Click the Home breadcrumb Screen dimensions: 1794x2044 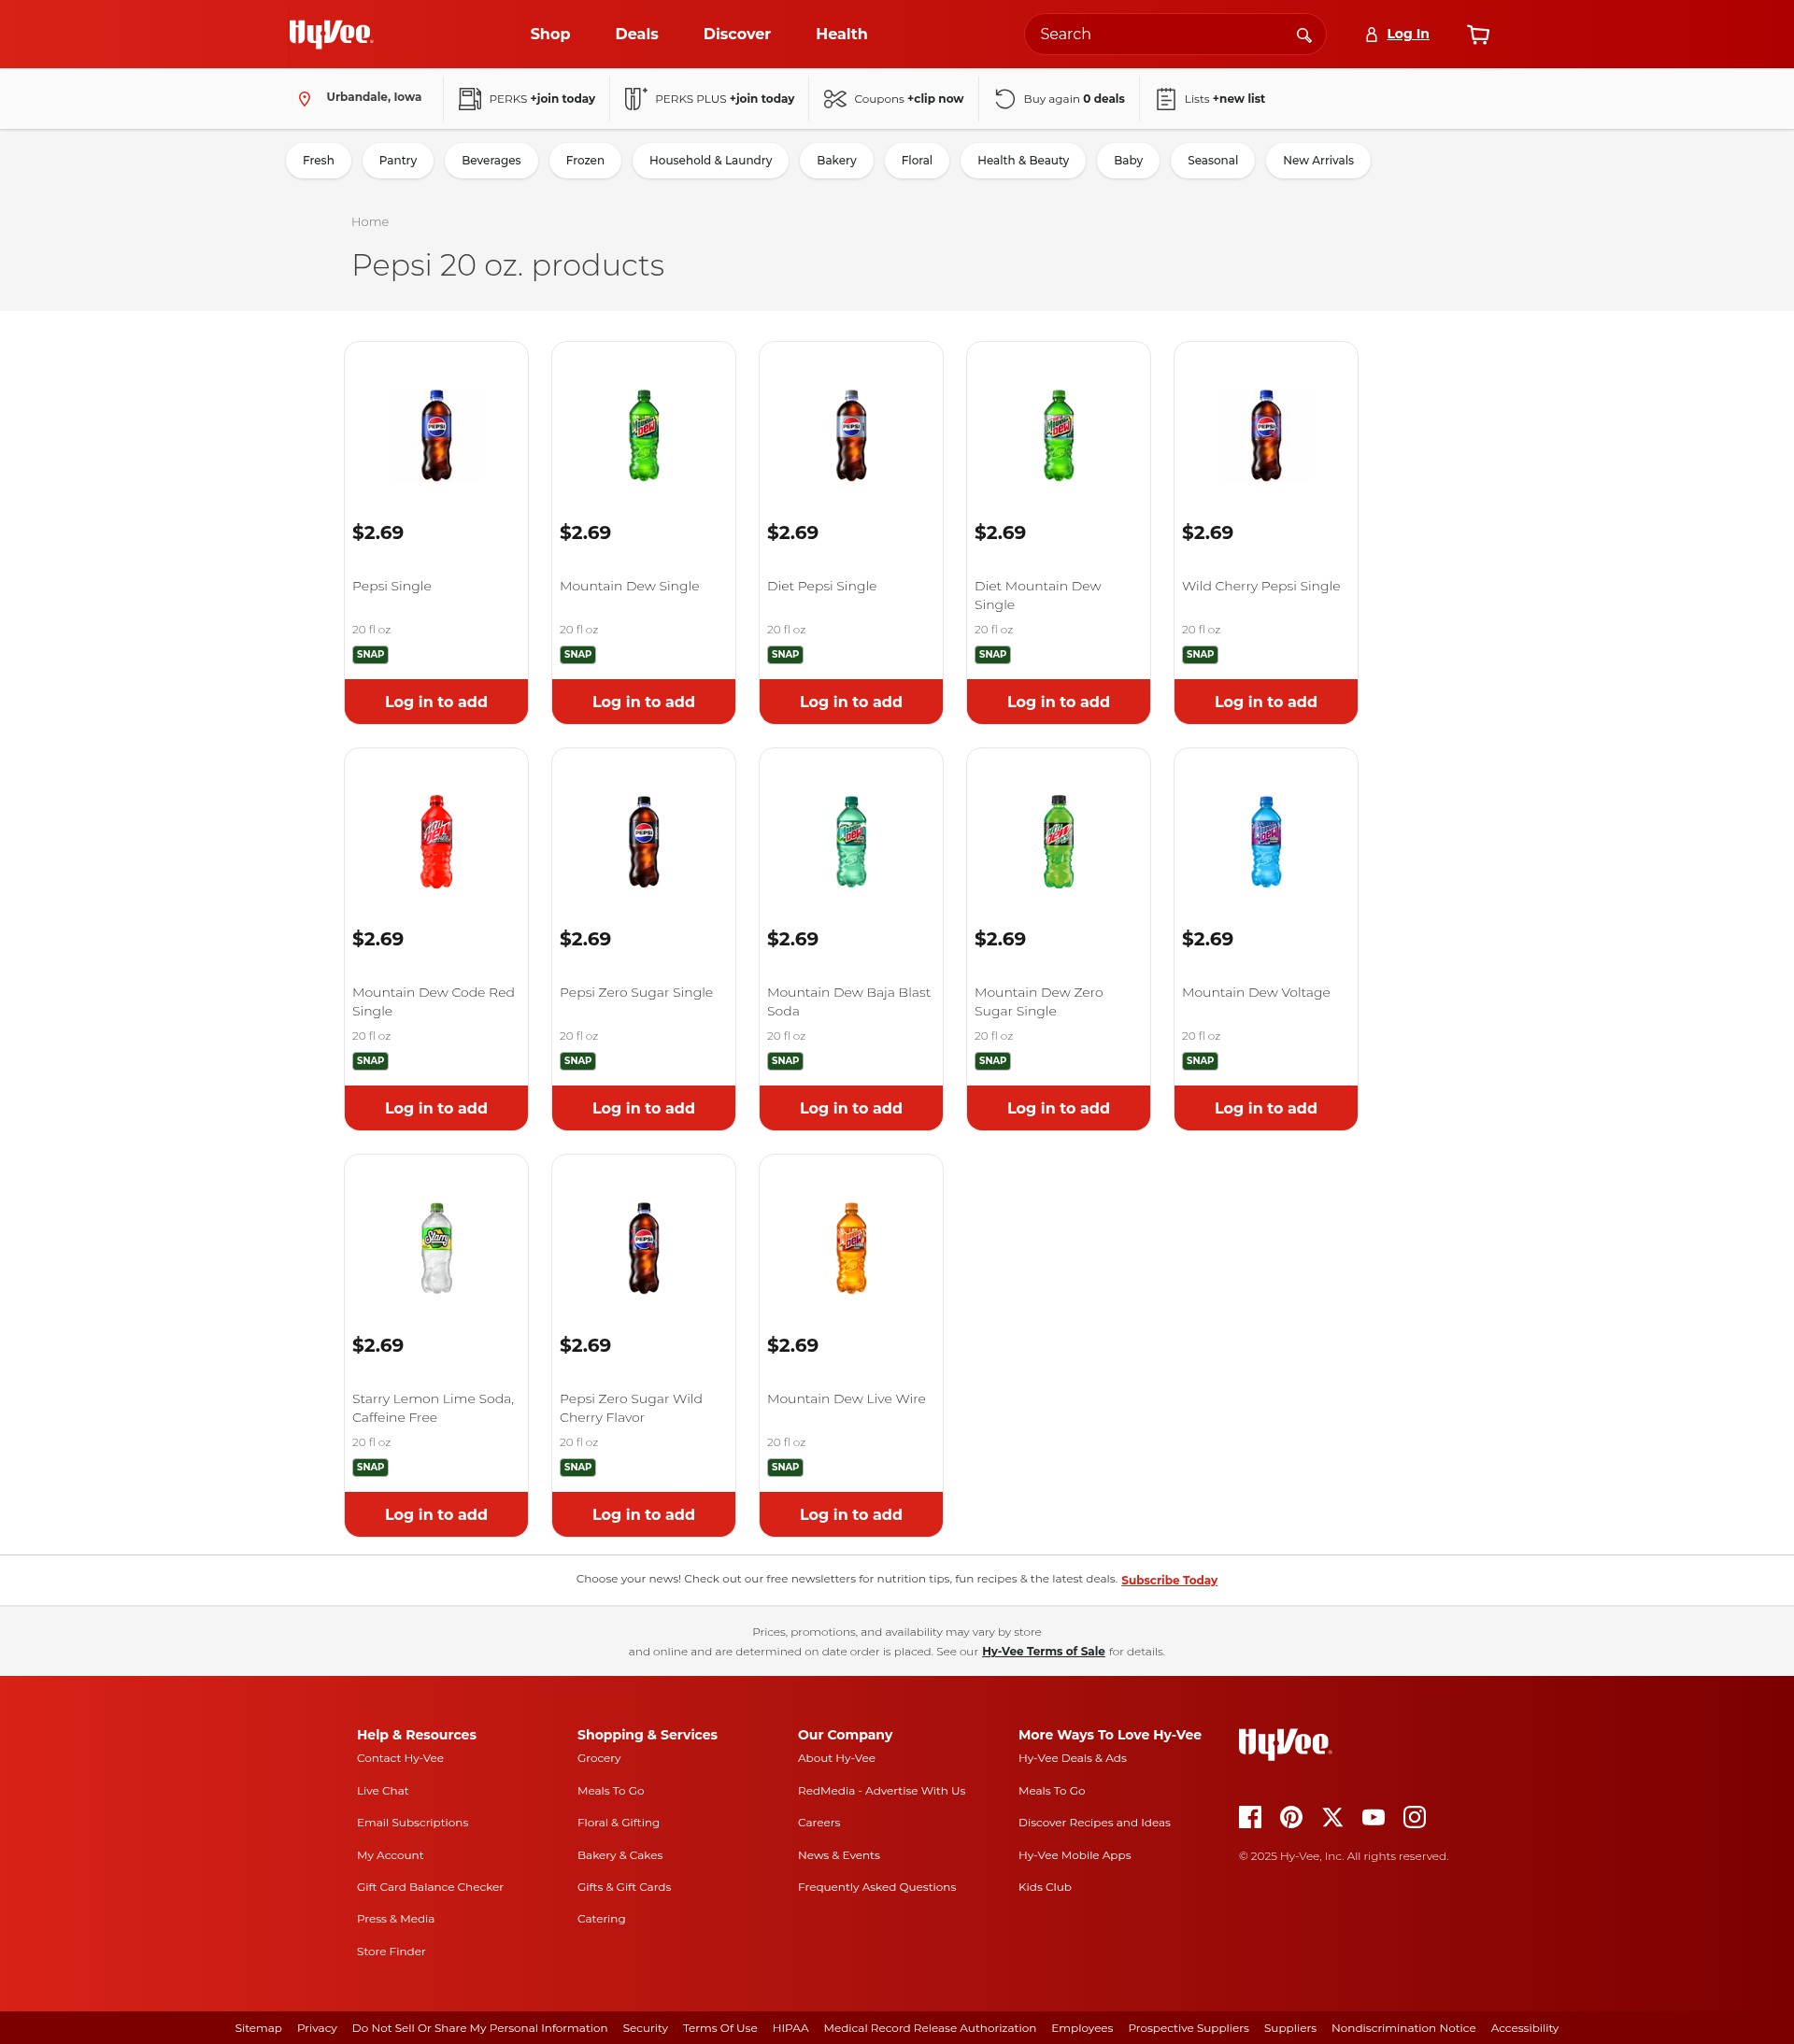pyautogui.click(x=370, y=222)
